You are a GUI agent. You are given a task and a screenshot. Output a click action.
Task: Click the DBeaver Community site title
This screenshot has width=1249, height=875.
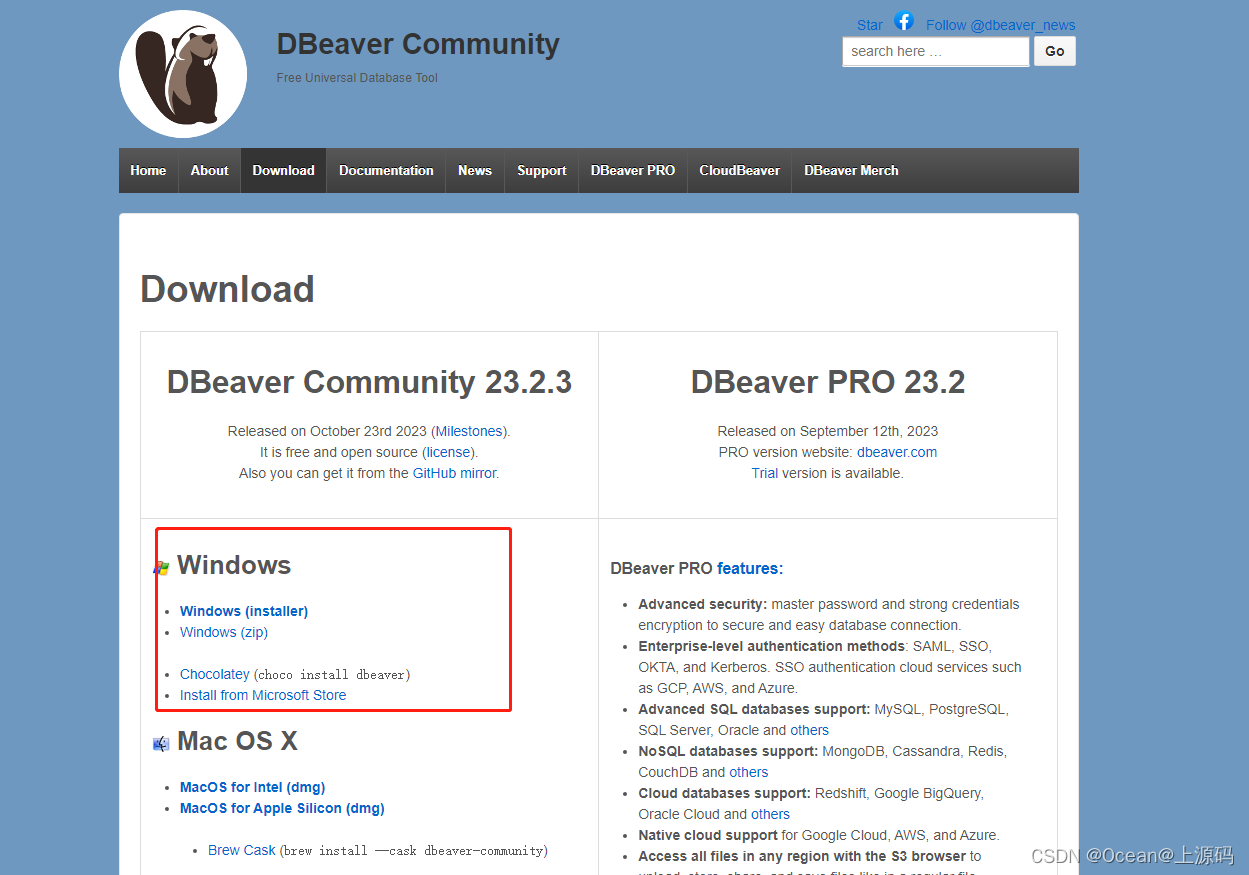[x=418, y=44]
